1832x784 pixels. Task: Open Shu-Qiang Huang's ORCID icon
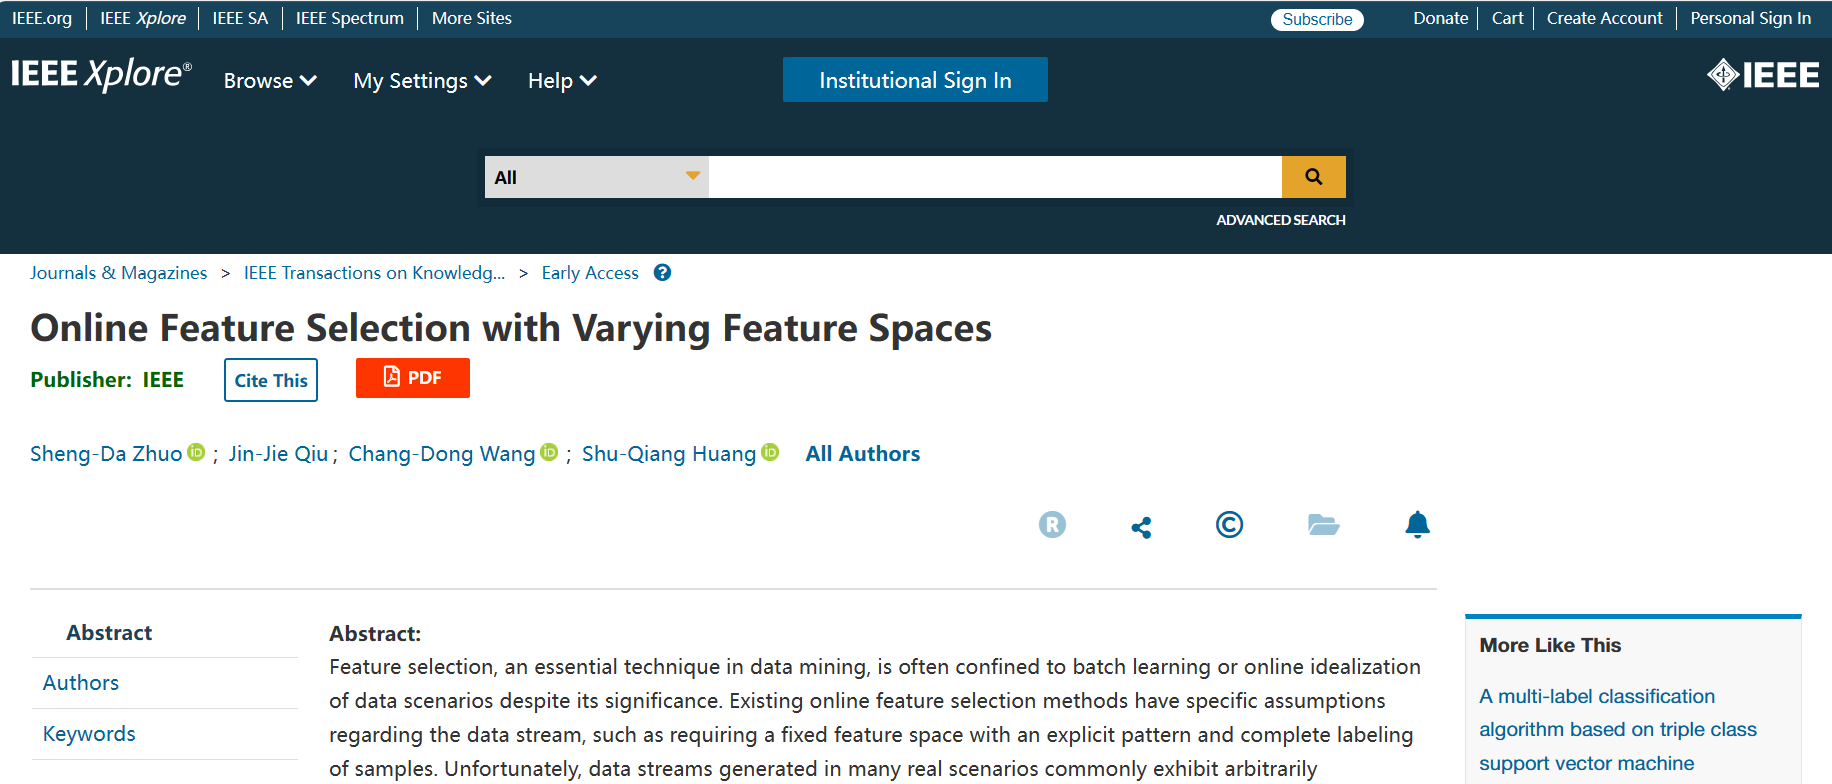click(x=770, y=452)
